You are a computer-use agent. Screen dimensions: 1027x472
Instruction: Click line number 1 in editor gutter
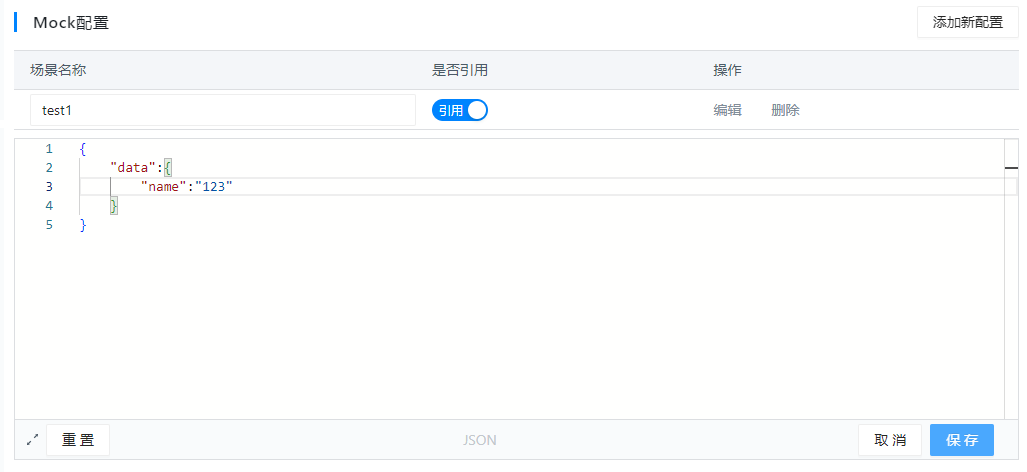[49, 149]
